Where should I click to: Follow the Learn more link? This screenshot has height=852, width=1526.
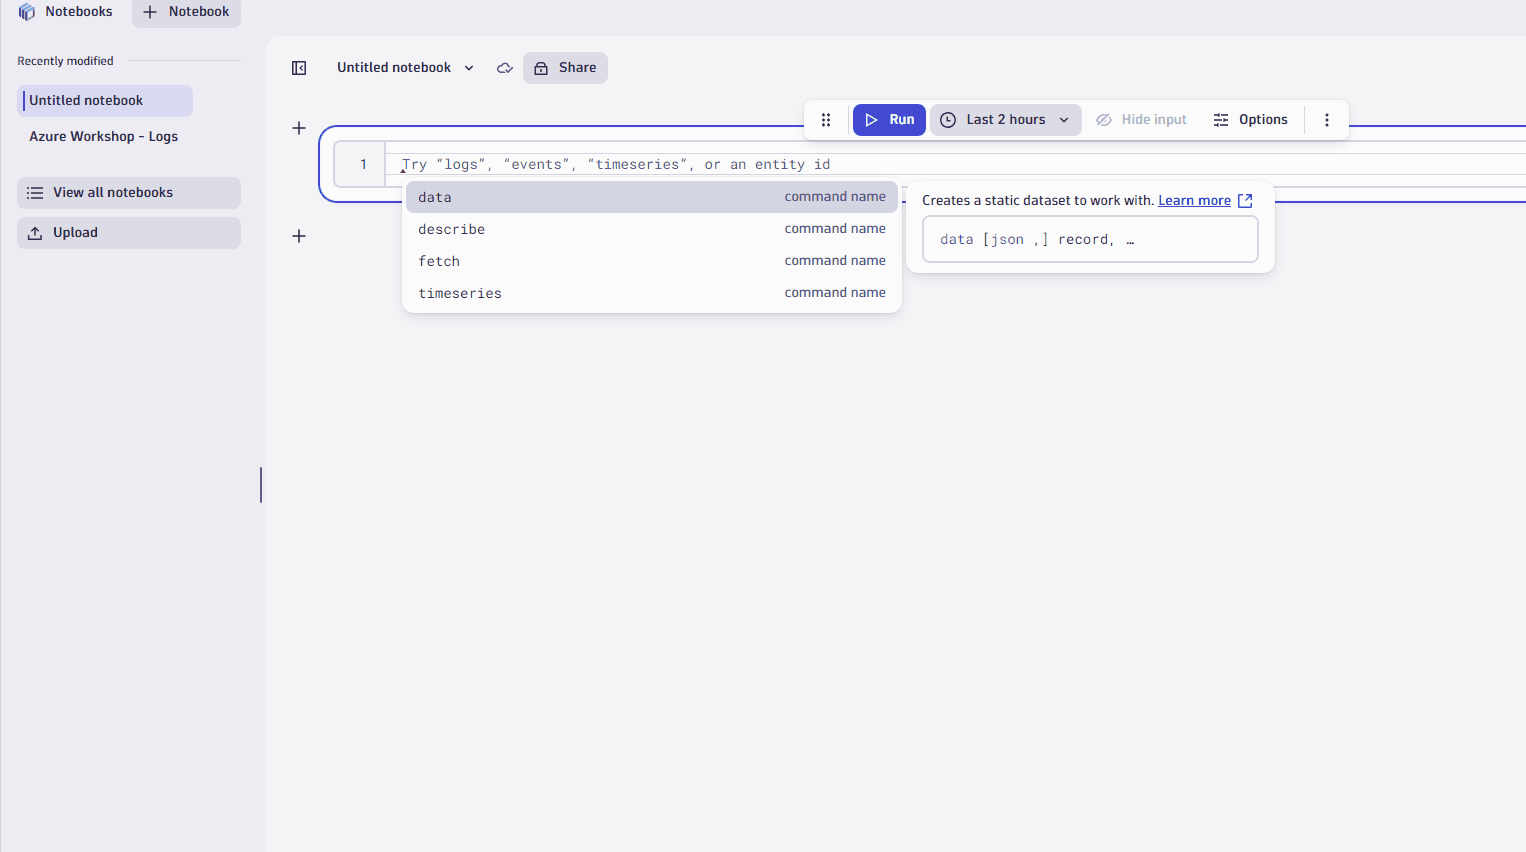tap(1194, 201)
